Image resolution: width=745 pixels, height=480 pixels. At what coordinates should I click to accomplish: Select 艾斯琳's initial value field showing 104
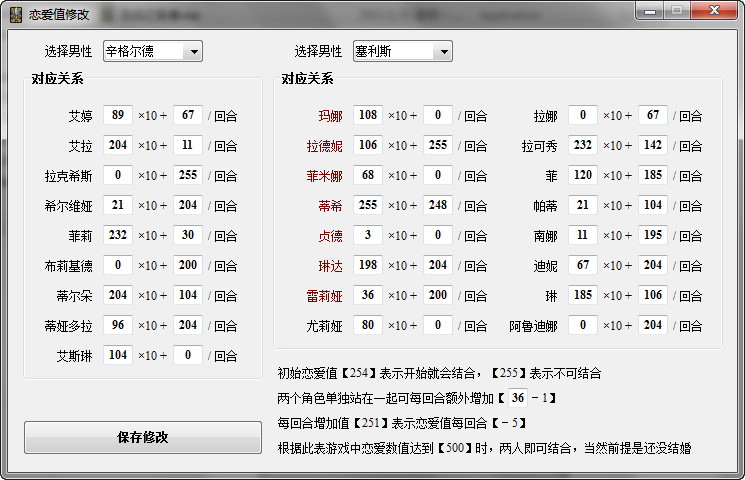[x=118, y=356]
